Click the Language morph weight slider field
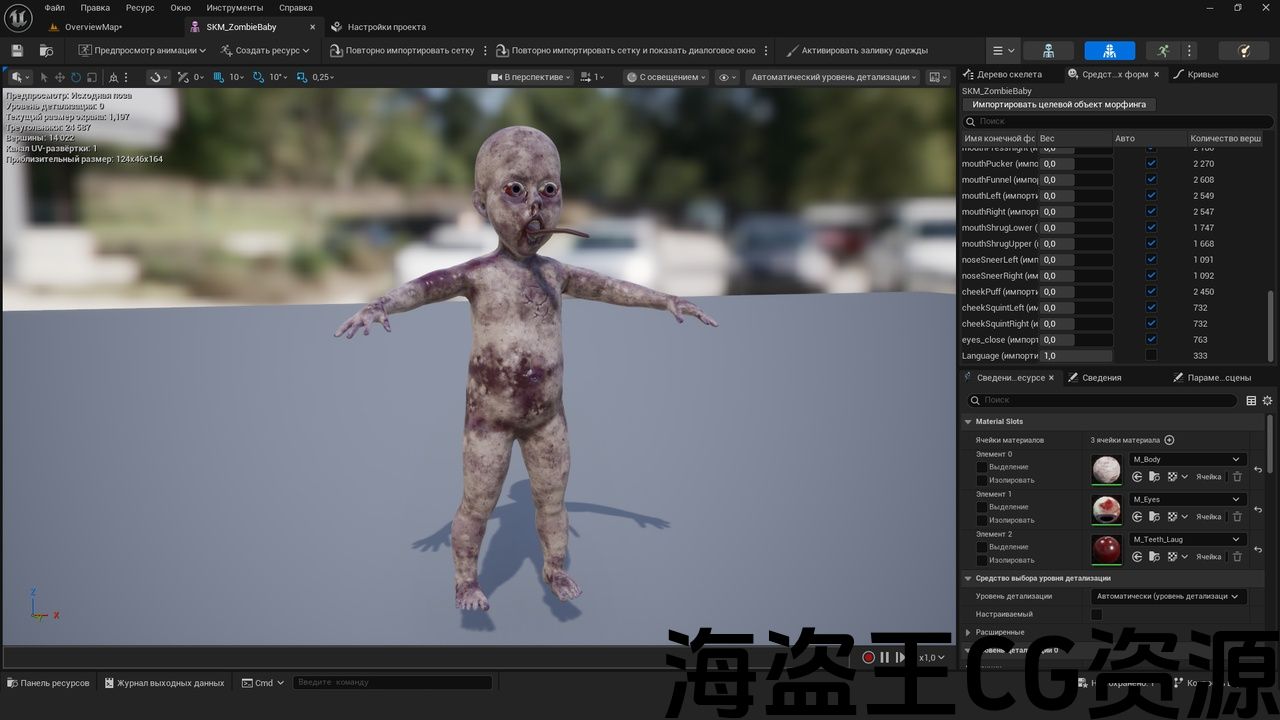Screen dimensions: 1280x720 [1076, 356]
